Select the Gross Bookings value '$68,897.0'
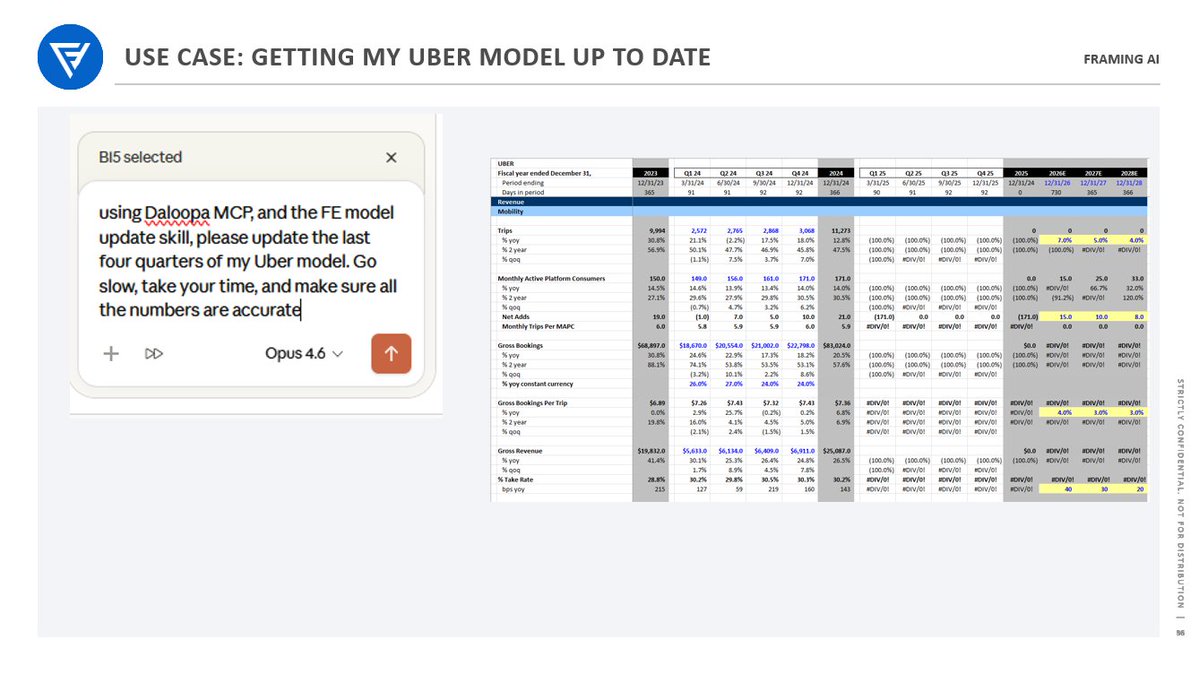1199x674 pixels. (x=651, y=345)
